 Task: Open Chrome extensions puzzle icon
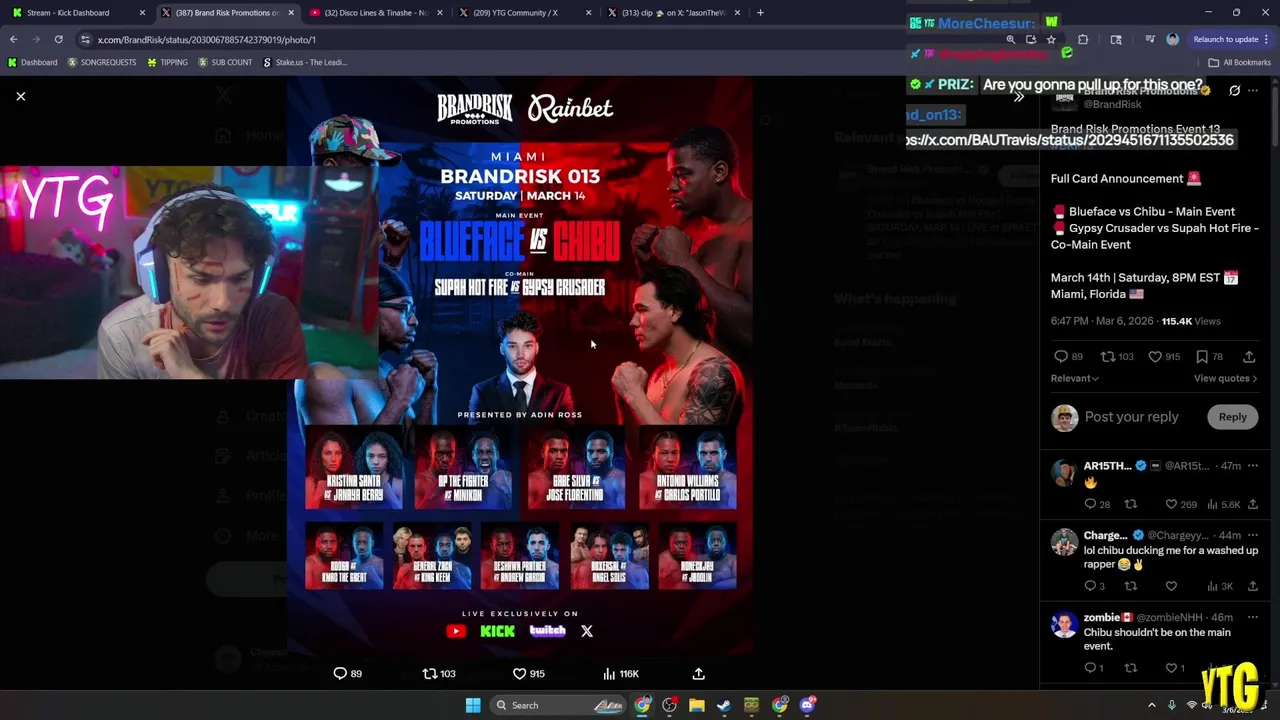pyautogui.click(x=1083, y=40)
